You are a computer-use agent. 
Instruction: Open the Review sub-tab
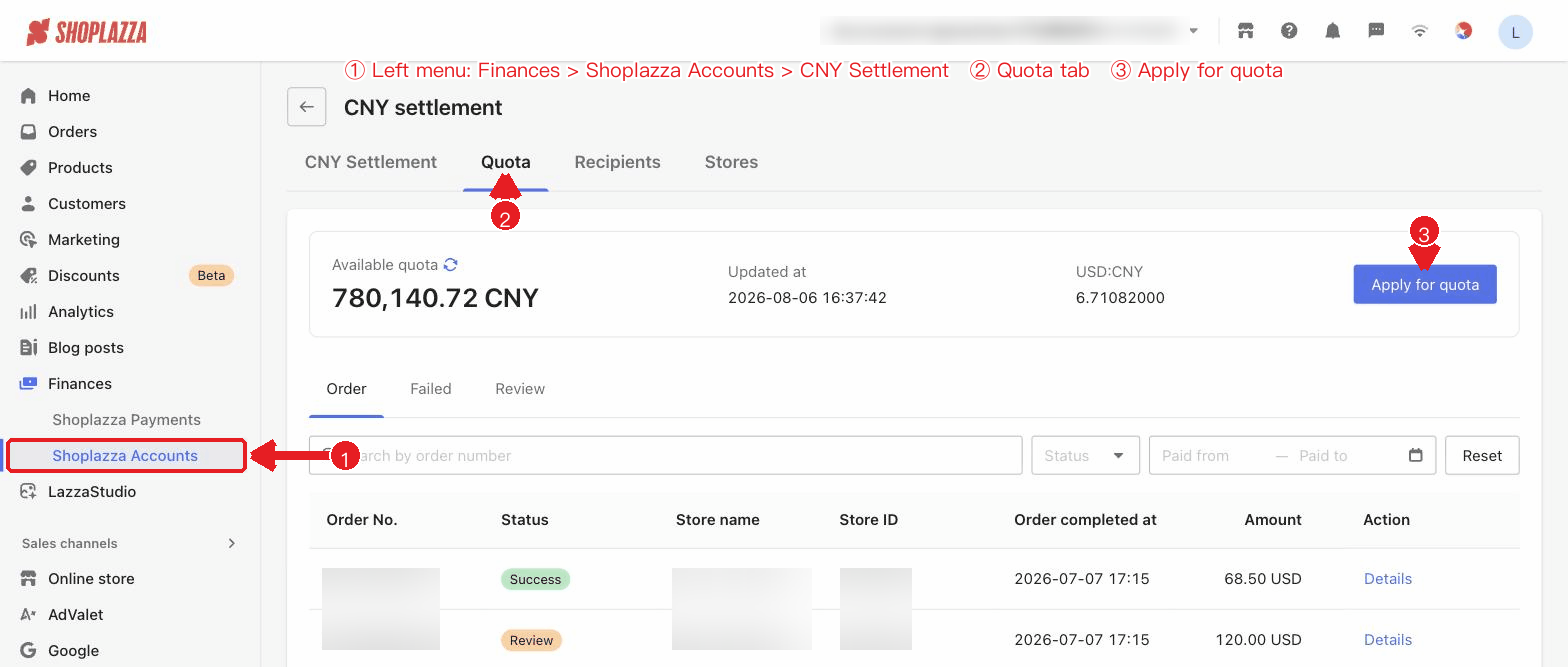pos(520,389)
